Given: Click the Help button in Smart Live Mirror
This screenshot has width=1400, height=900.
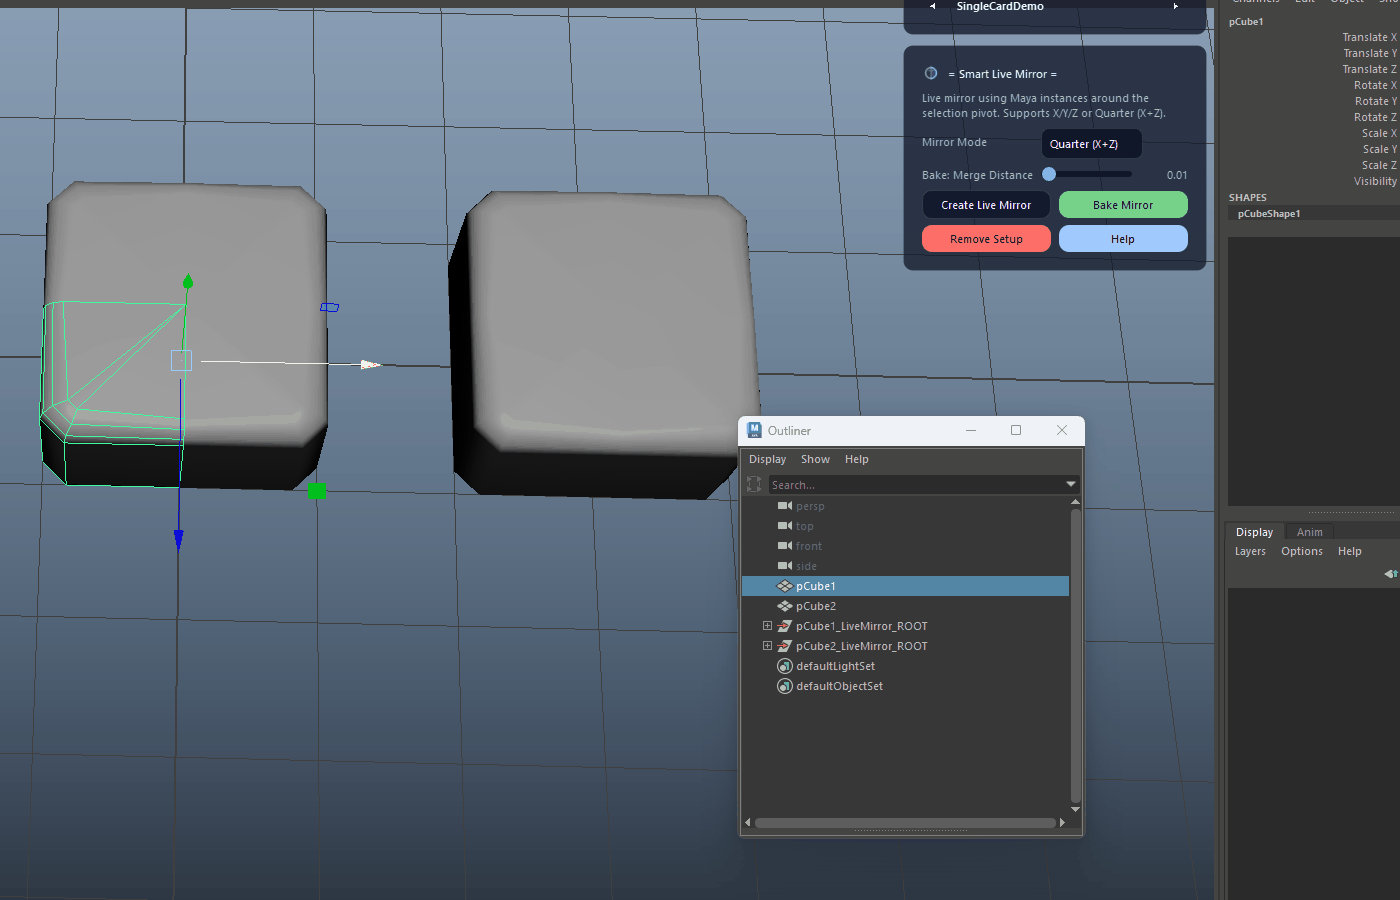Looking at the screenshot, I should pyautogui.click(x=1123, y=239).
